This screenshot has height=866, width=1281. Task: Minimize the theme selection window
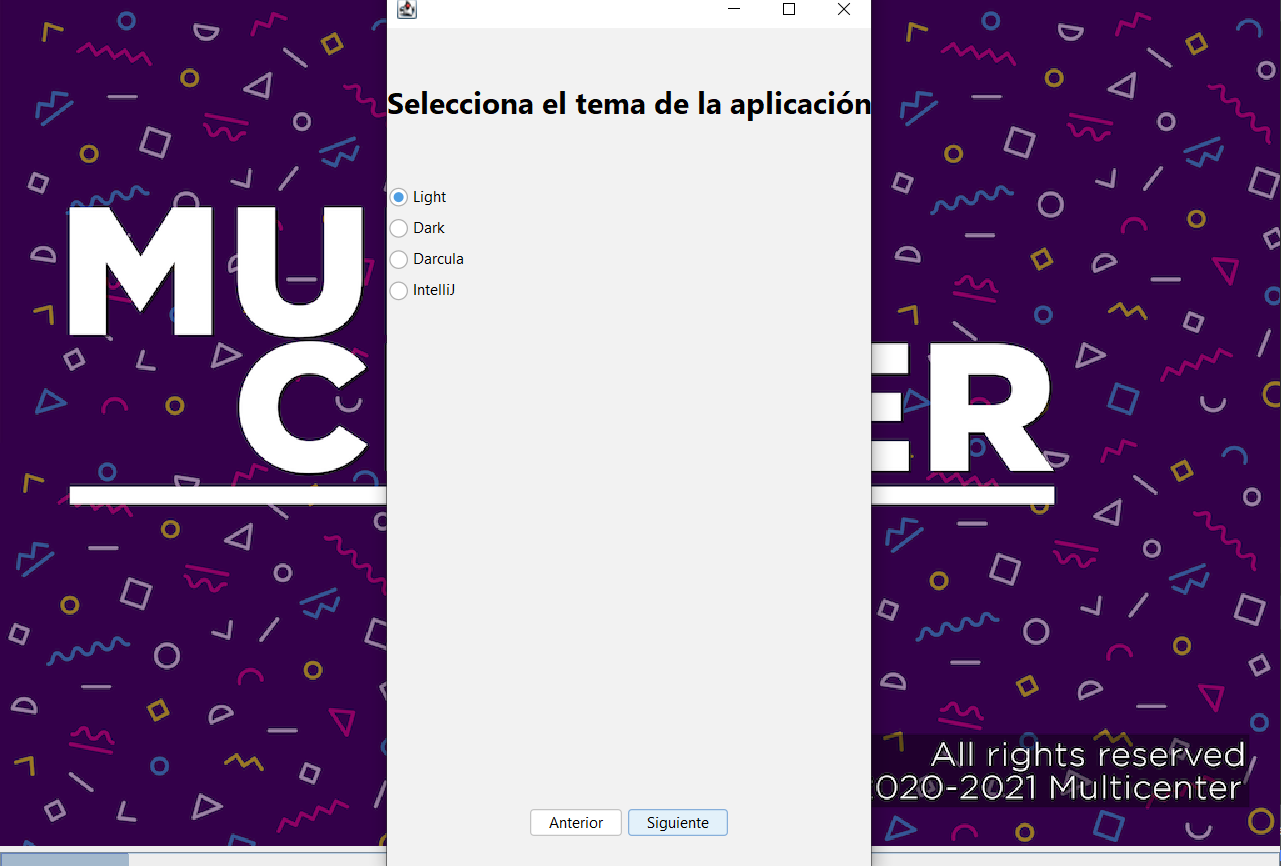tap(734, 10)
